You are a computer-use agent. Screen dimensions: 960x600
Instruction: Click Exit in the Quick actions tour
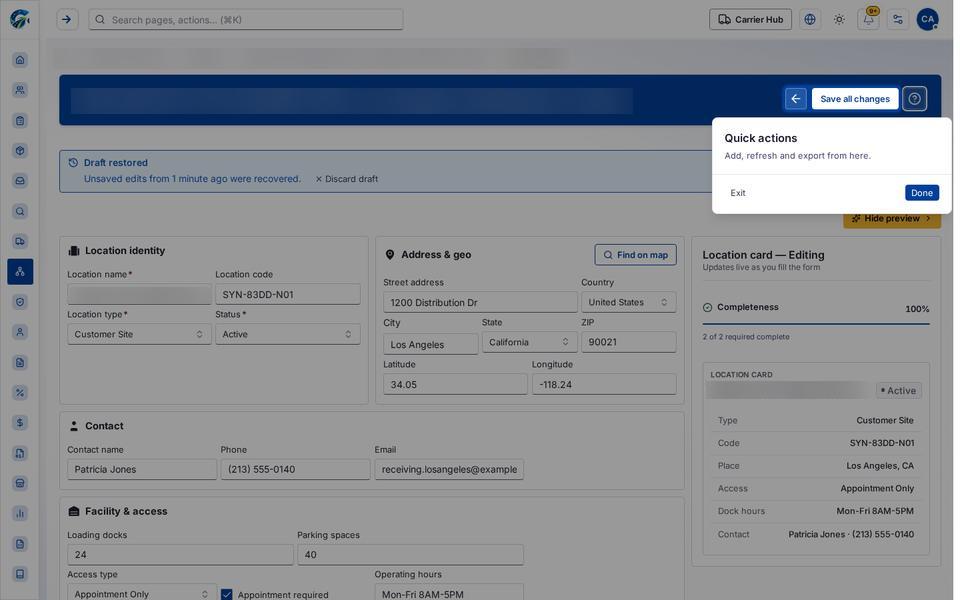click(x=738, y=193)
